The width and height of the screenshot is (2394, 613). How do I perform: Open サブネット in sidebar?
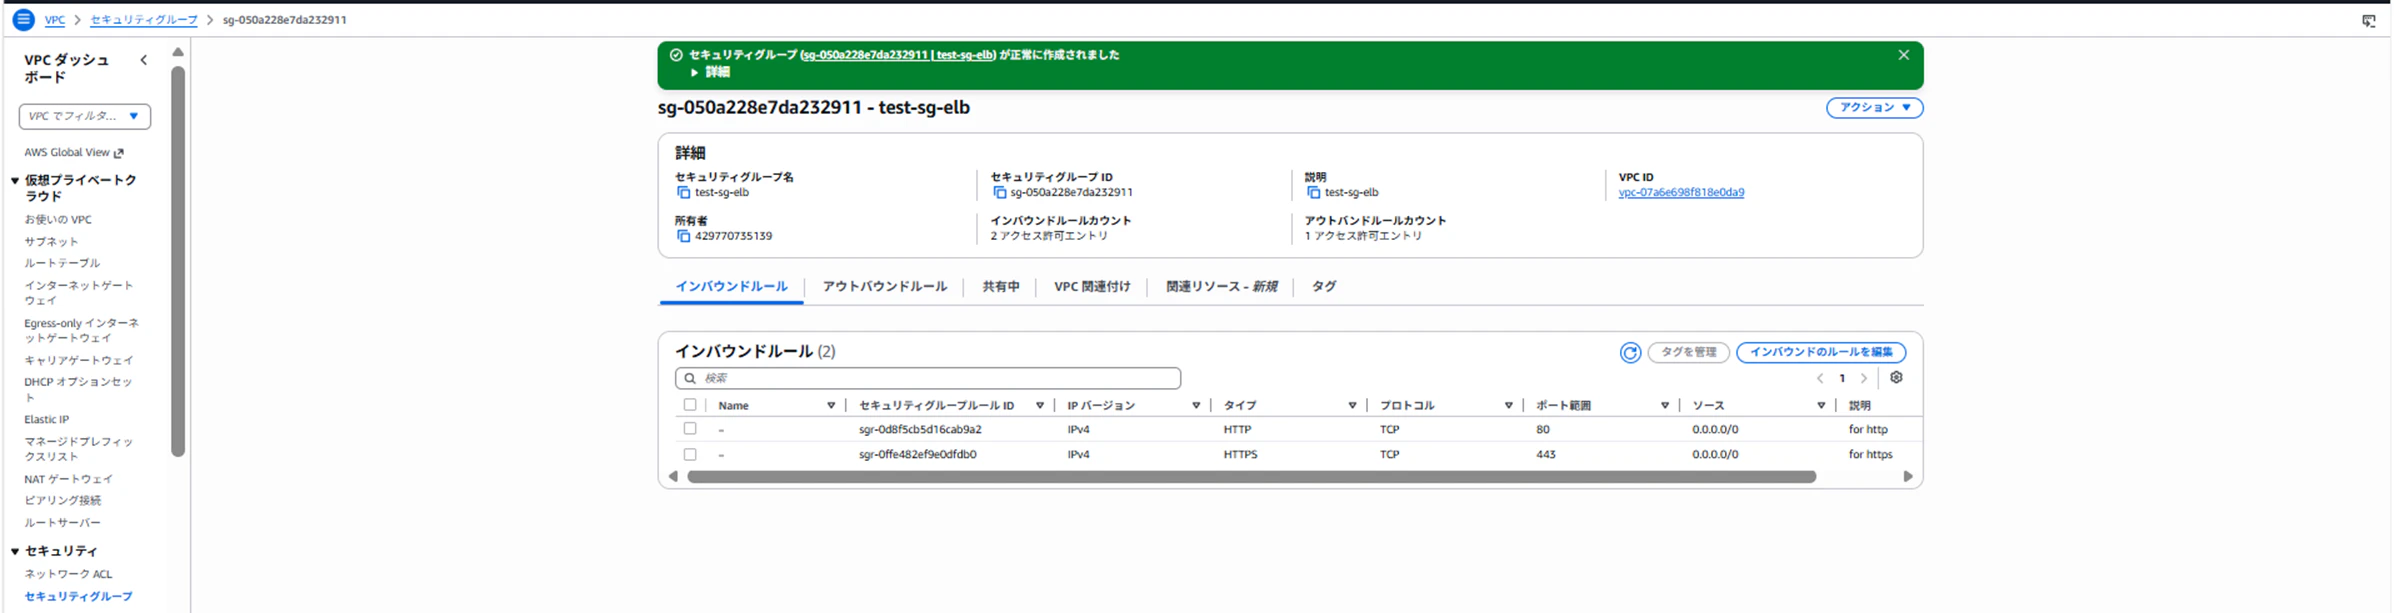point(51,242)
